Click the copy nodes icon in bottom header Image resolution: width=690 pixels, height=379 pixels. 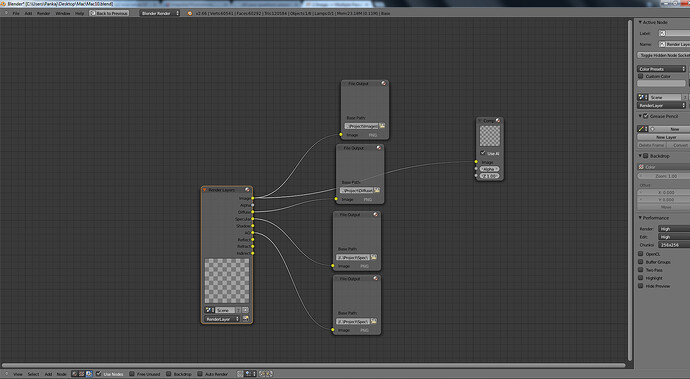(x=262, y=374)
